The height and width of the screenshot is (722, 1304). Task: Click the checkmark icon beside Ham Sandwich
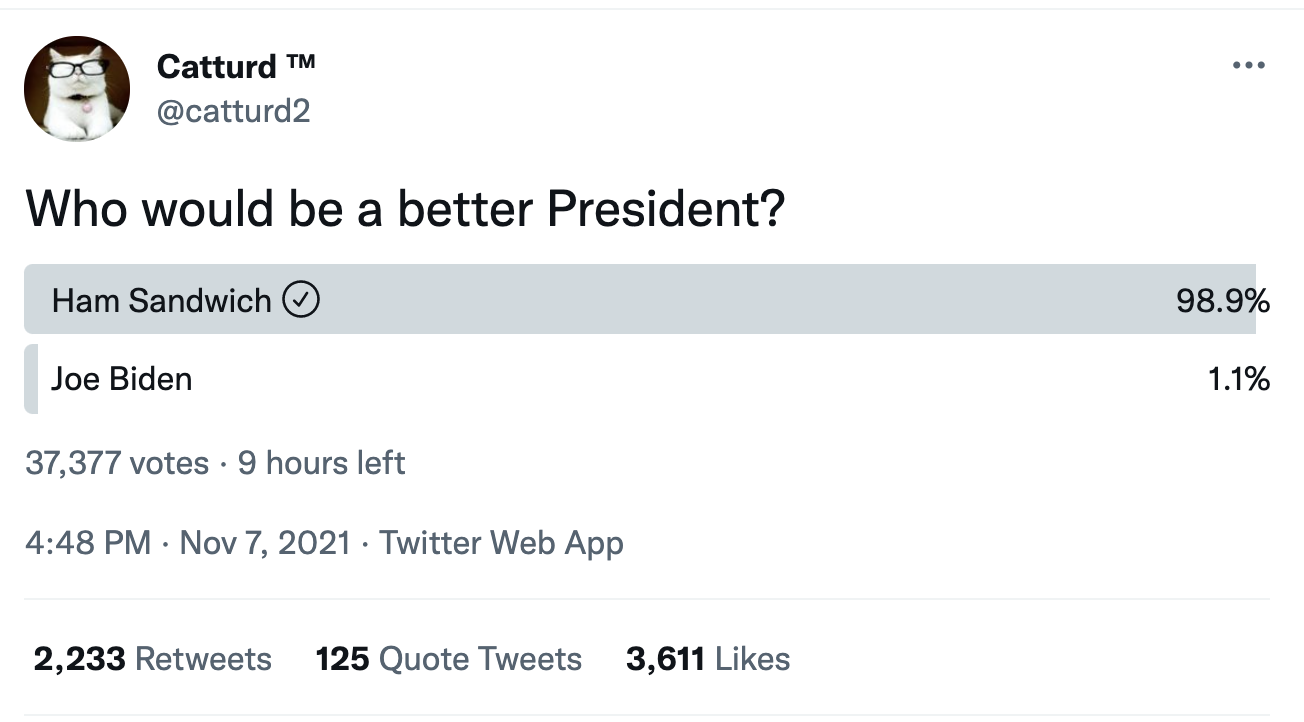coord(301,300)
